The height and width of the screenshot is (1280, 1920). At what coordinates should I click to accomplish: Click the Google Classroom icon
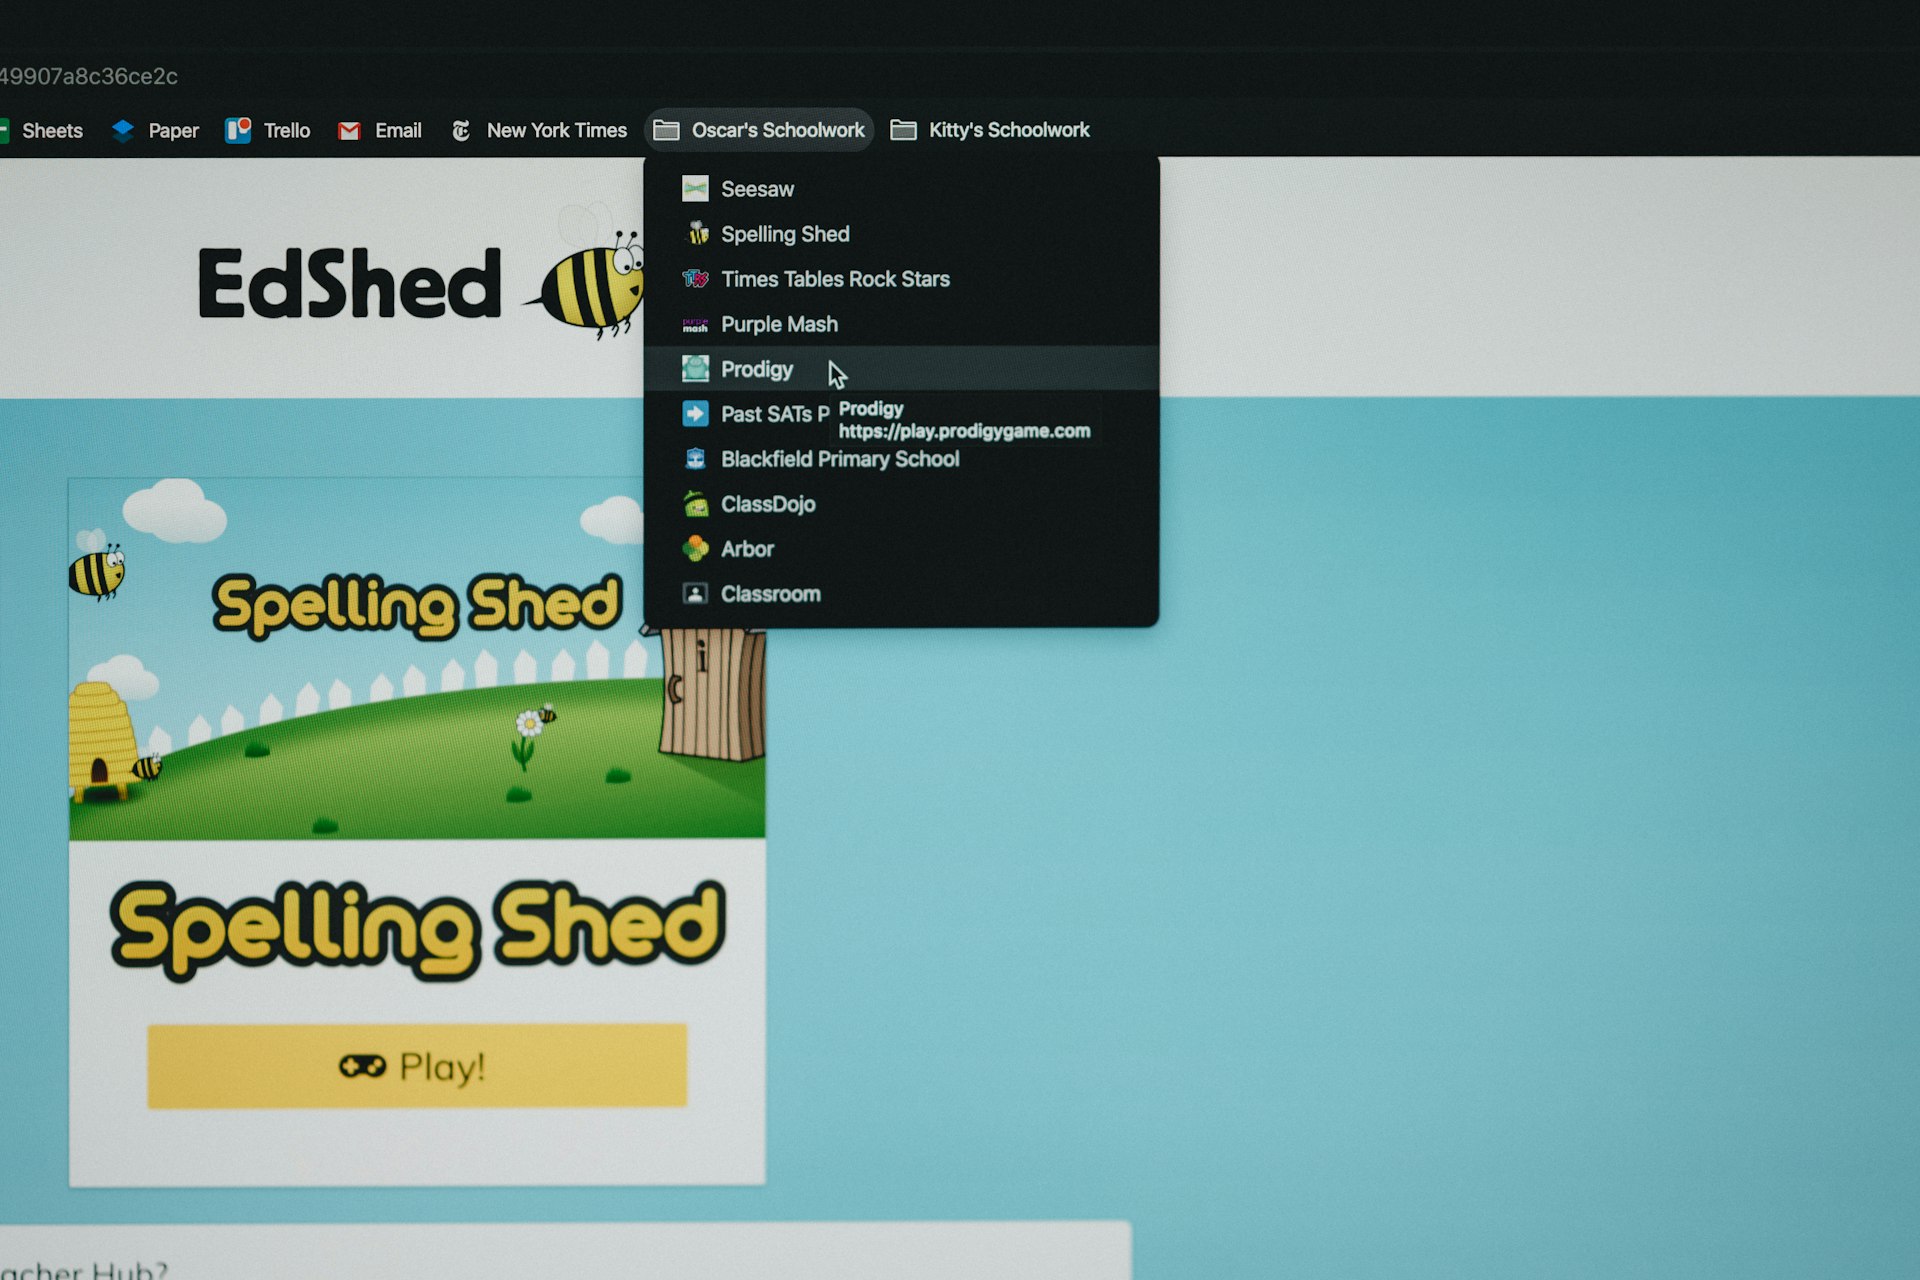695,594
